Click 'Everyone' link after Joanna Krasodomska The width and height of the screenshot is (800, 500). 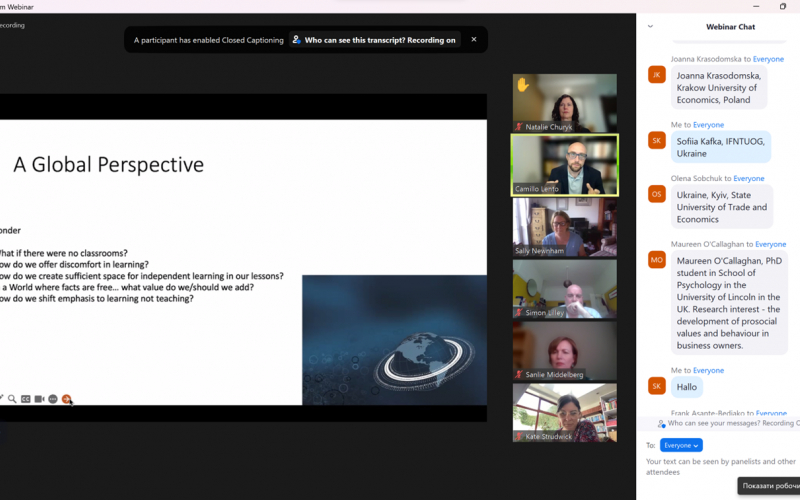coord(768,59)
